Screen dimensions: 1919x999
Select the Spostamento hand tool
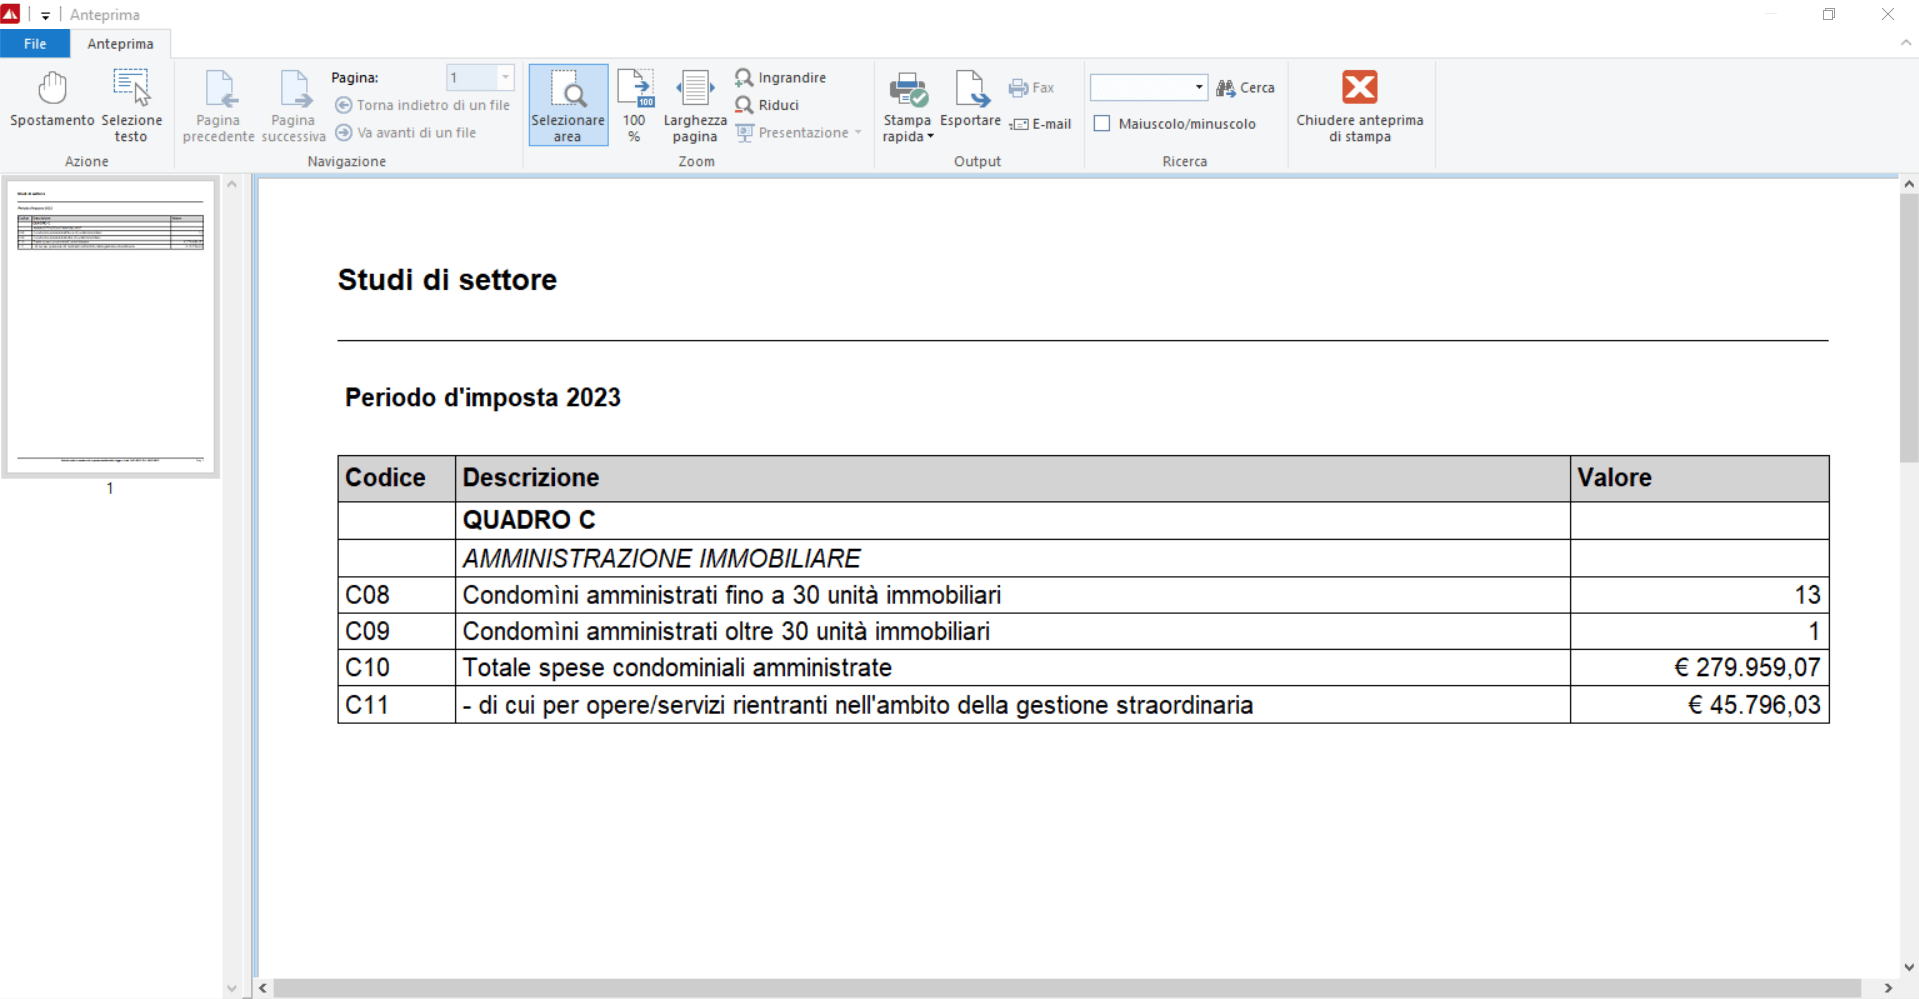click(52, 101)
